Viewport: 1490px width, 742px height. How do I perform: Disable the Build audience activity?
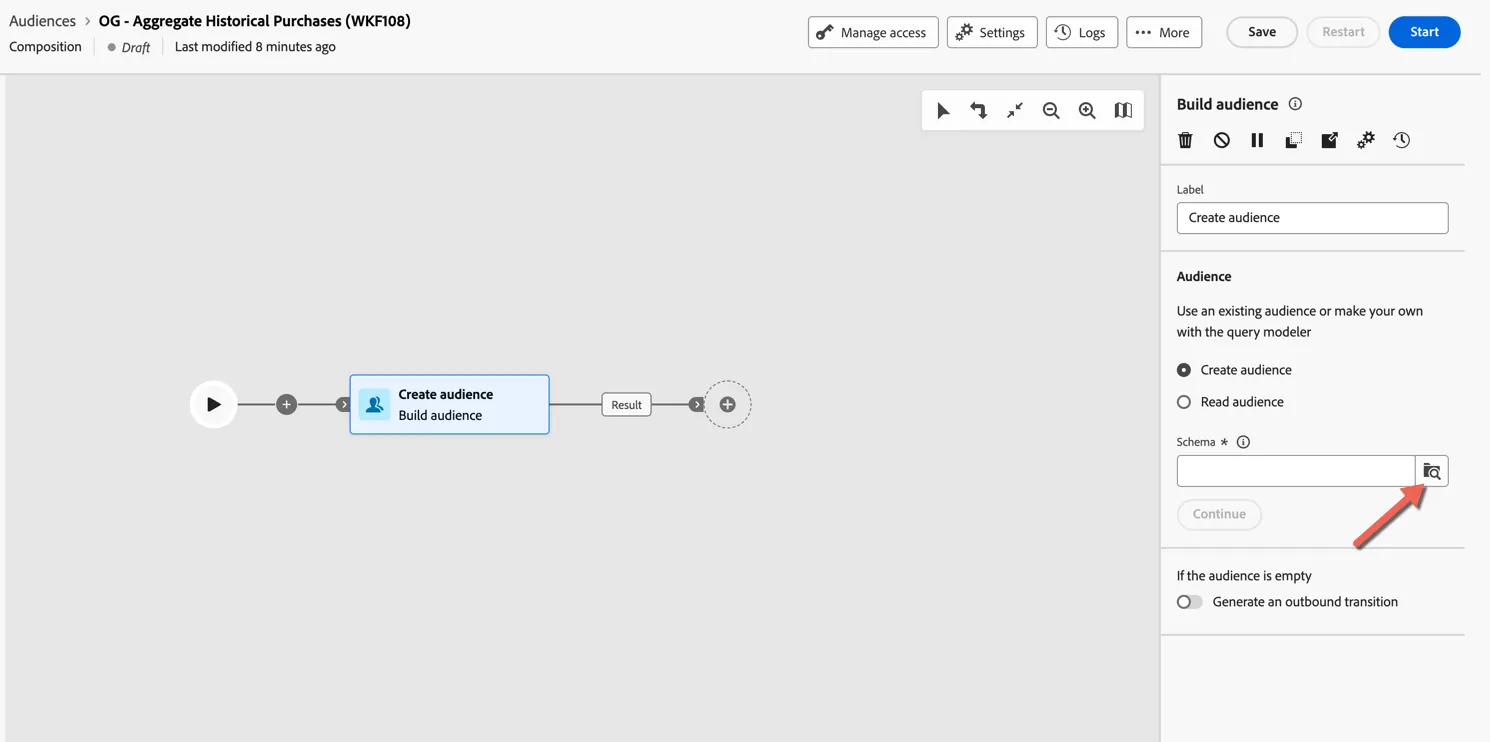1221,140
